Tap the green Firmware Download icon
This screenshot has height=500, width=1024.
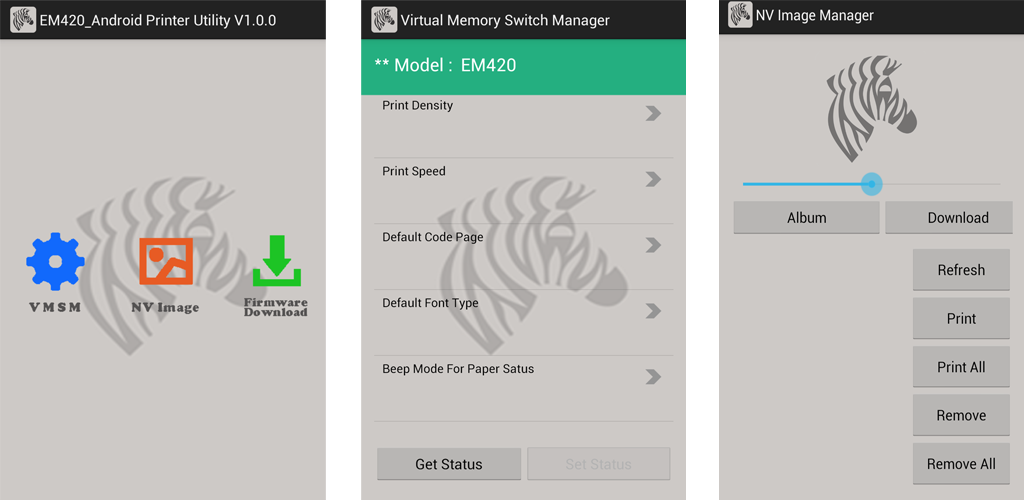[x=277, y=261]
